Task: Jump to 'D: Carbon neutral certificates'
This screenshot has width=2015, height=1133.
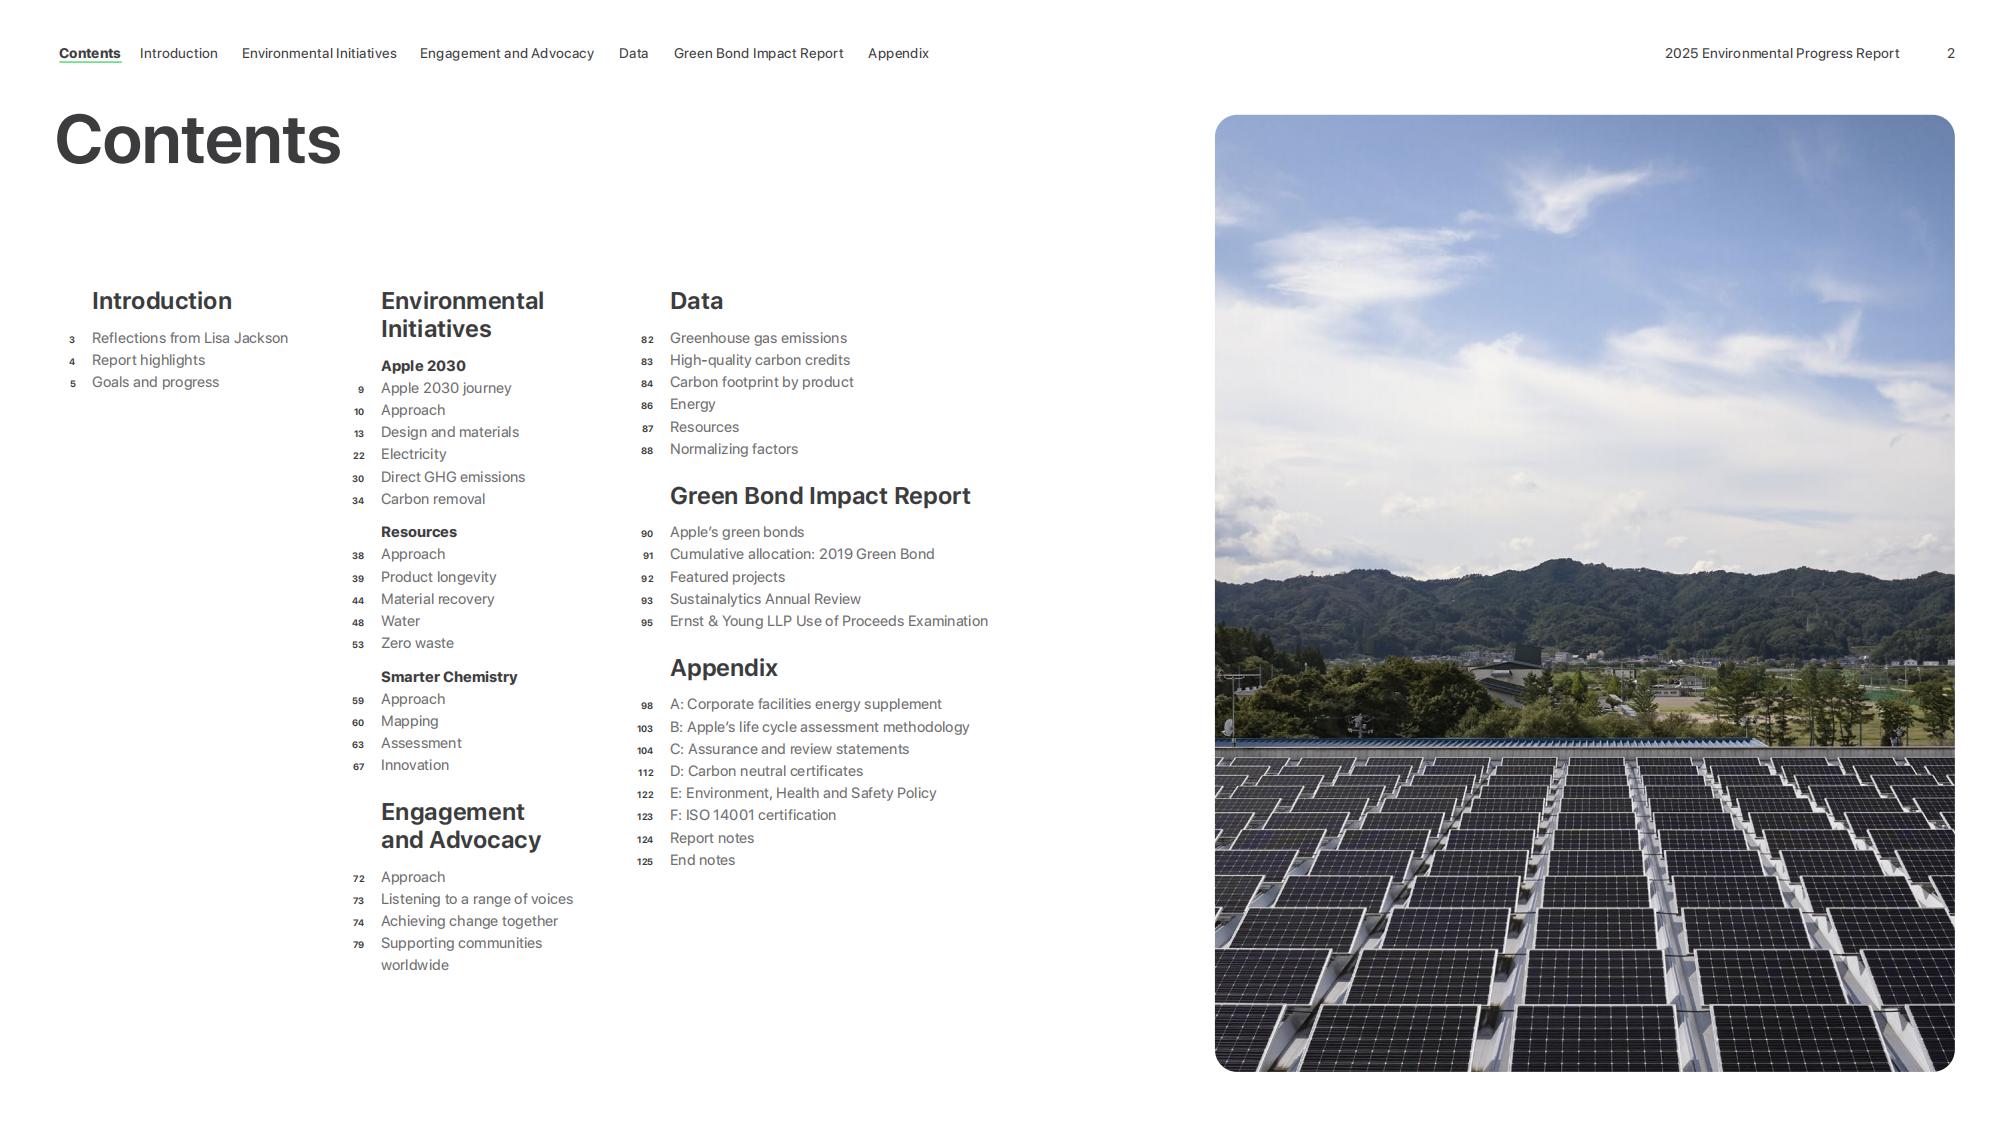Action: coord(767,771)
